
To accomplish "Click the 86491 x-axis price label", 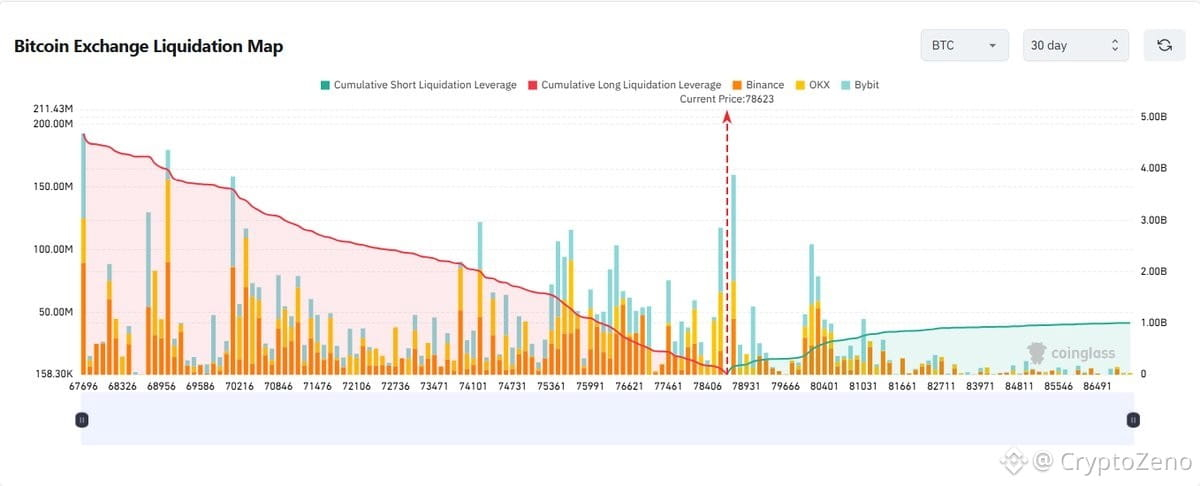I will (x=1099, y=385).
